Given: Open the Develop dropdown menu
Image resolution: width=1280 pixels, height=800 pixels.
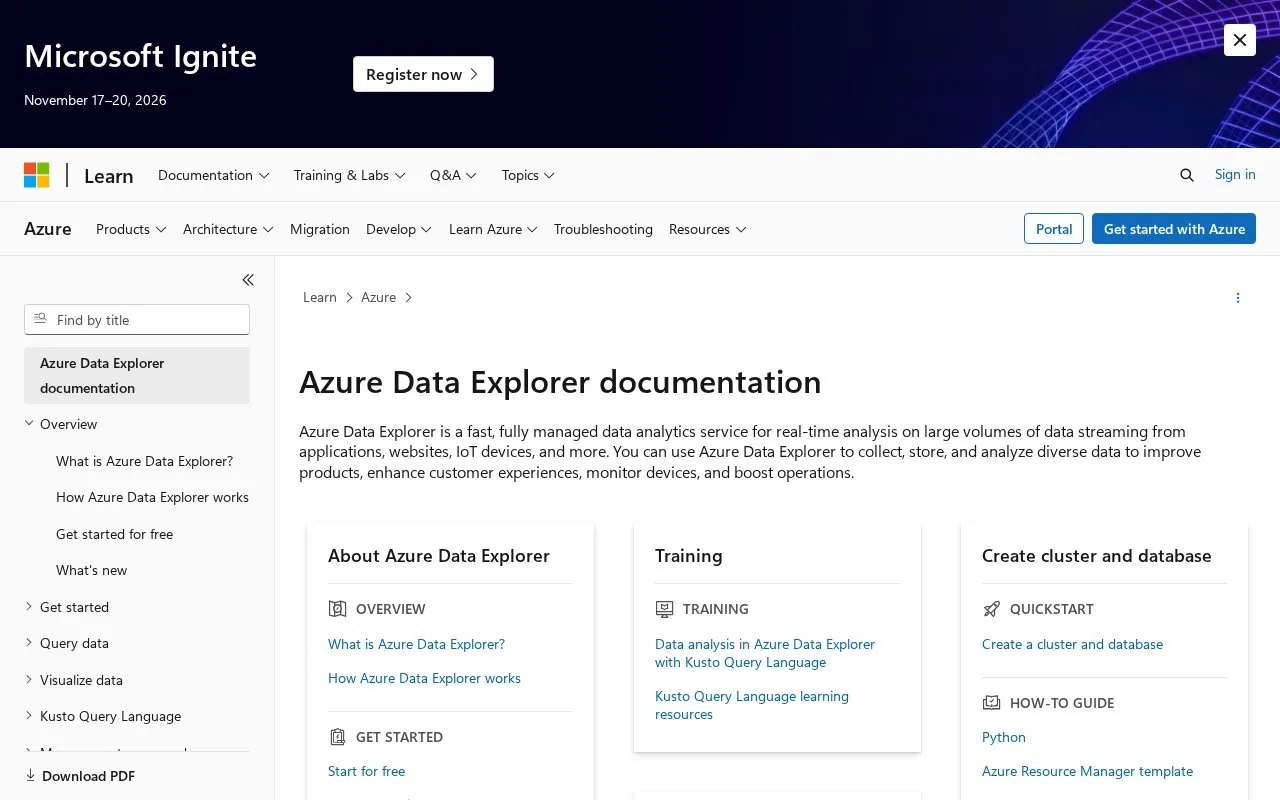Looking at the screenshot, I should point(399,229).
